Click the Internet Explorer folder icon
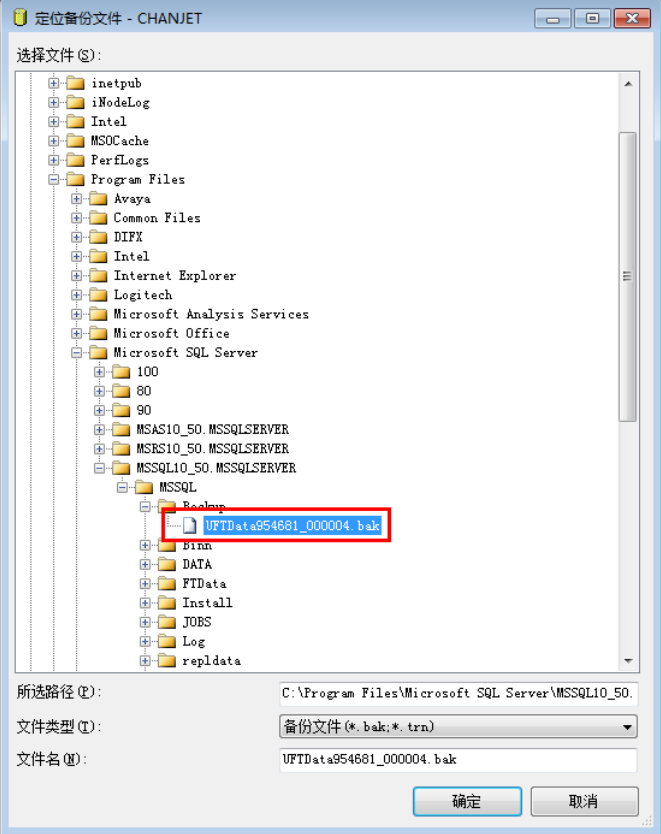This screenshot has height=834, width=661. point(98,276)
